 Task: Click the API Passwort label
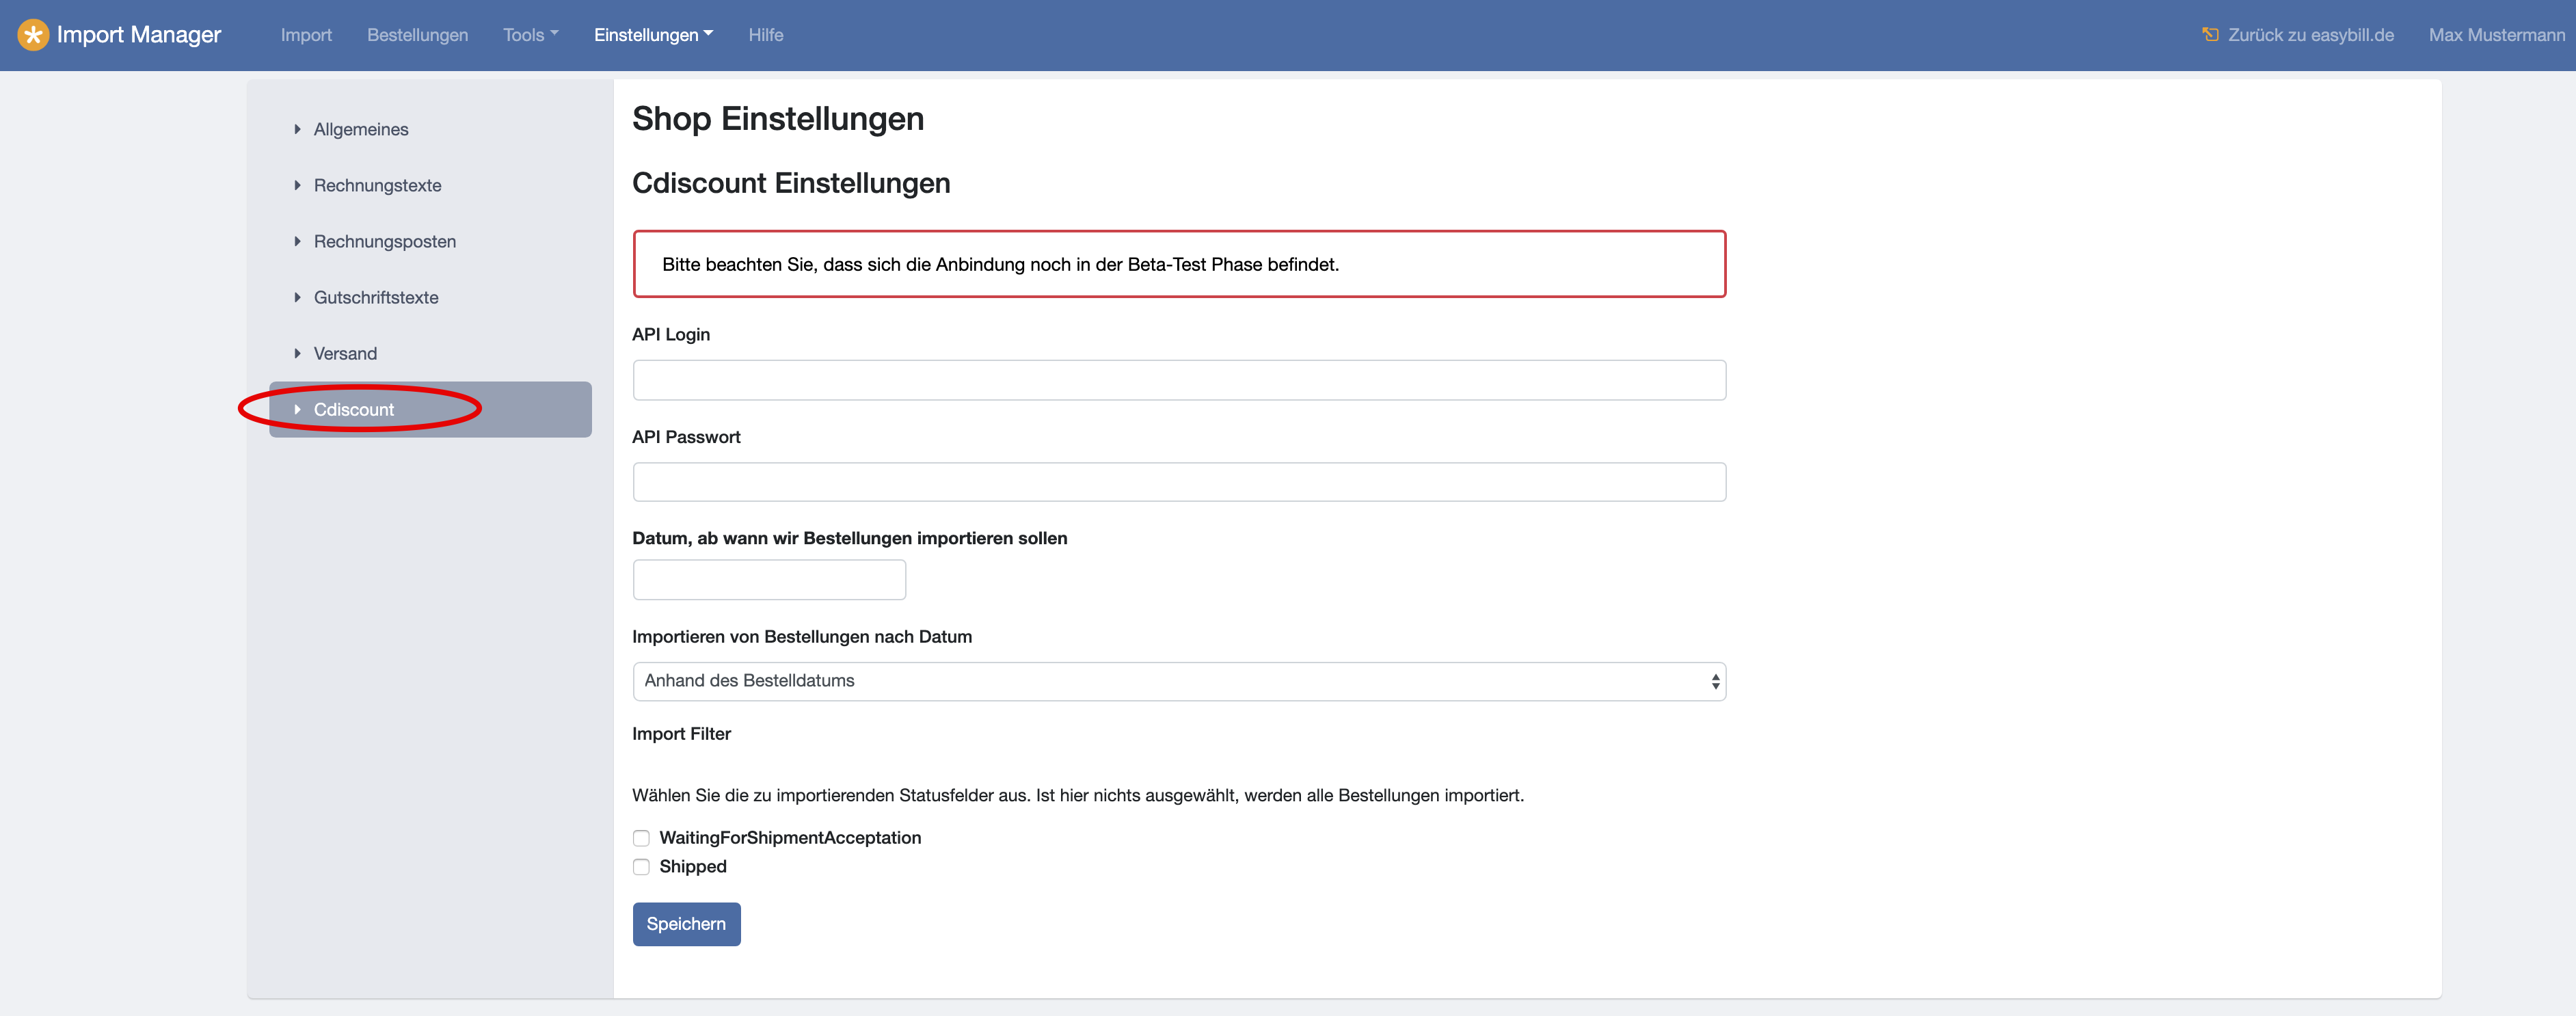click(686, 437)
